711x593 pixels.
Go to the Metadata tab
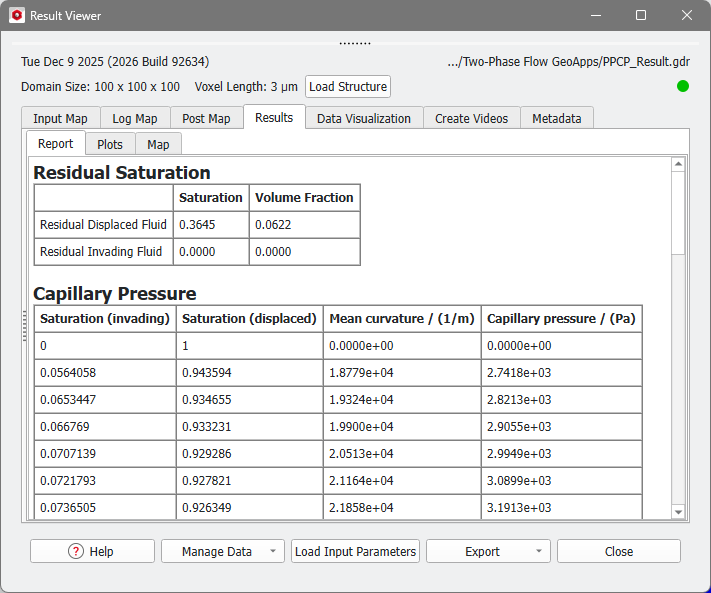[556, 118]
